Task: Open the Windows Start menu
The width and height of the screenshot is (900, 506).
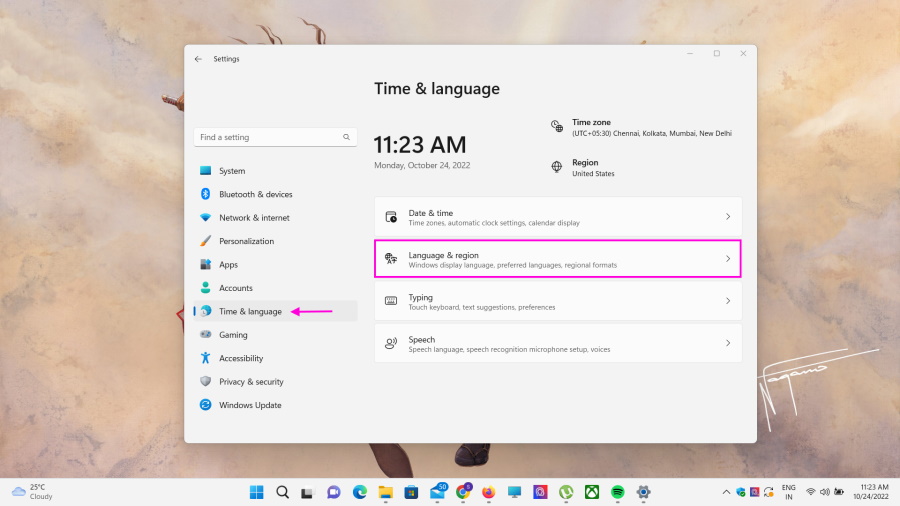Action: coord(257,492)
